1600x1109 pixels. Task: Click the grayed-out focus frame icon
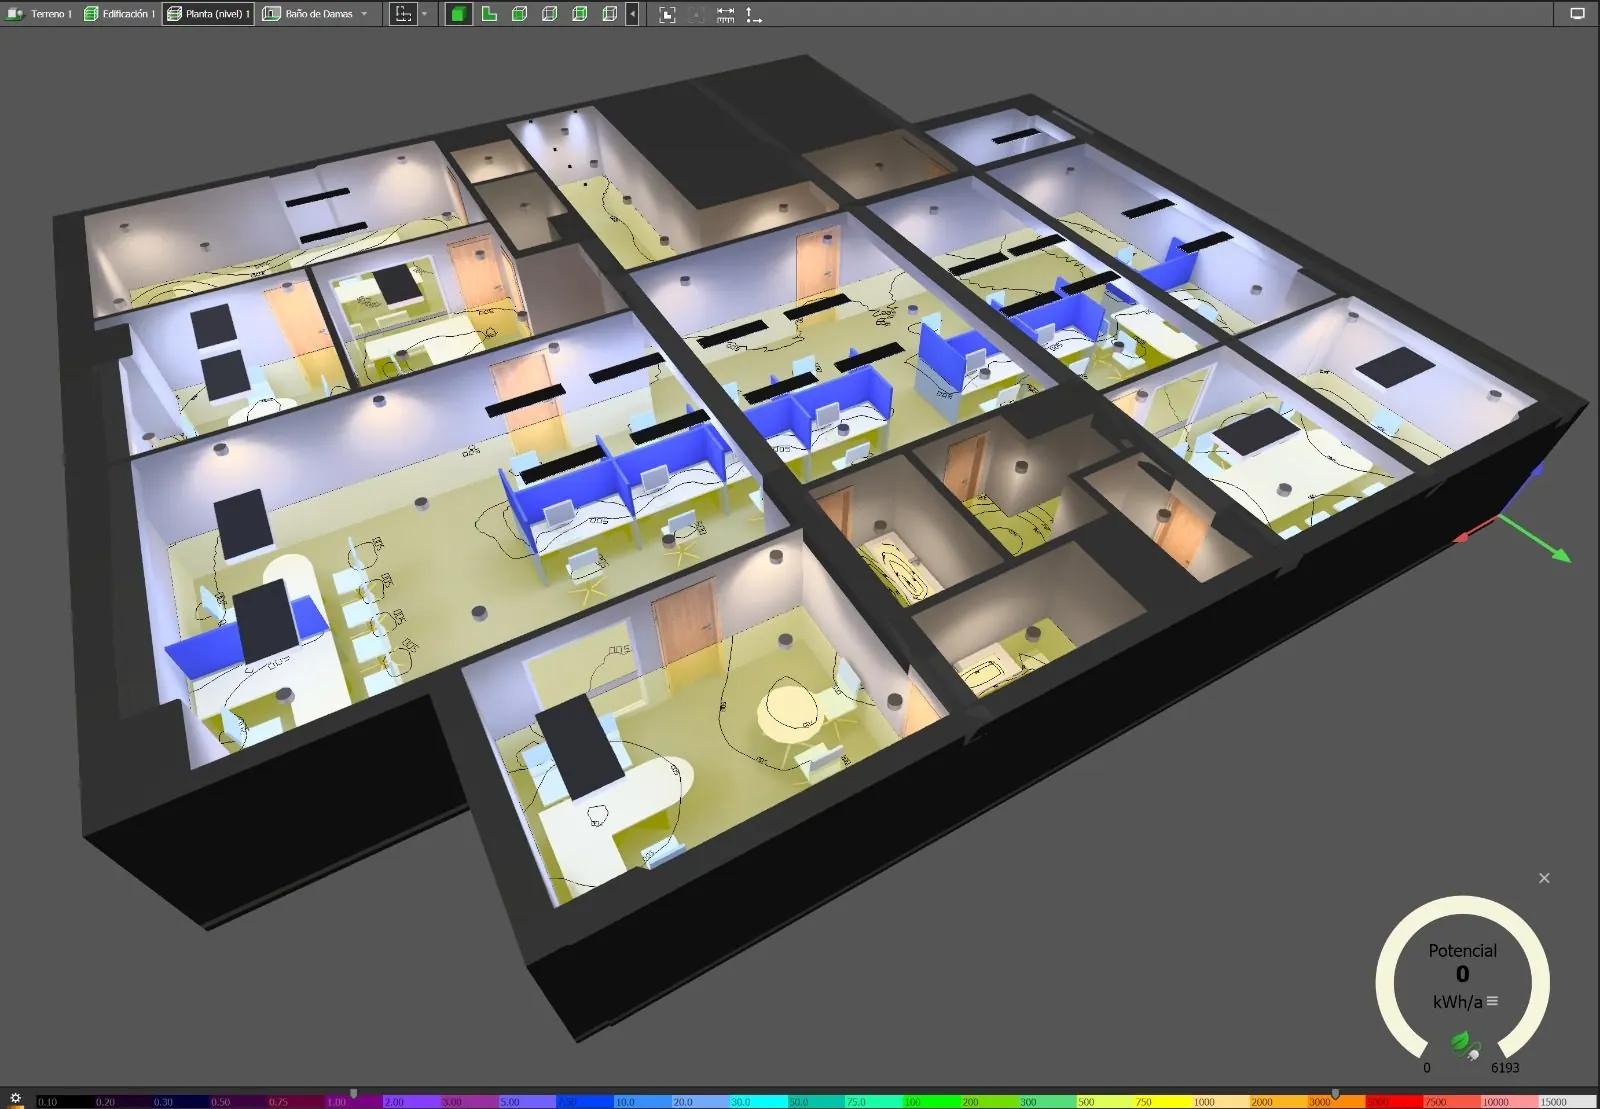point(696,14)
